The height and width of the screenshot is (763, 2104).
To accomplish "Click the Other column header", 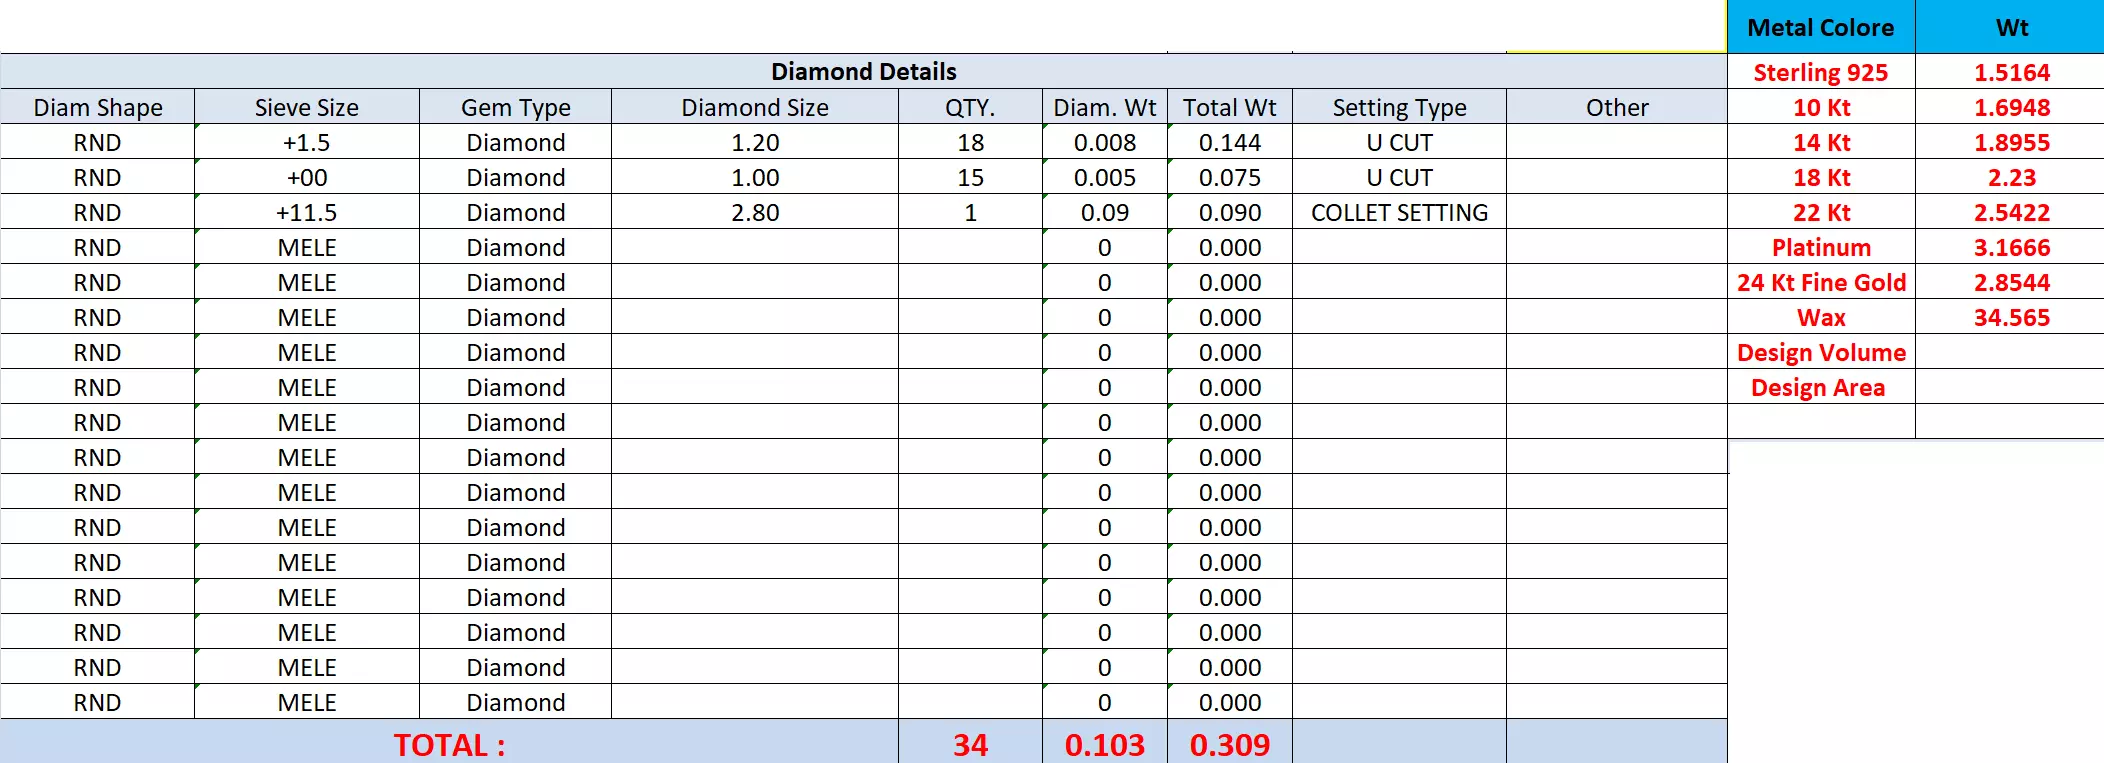I will tap(1616, 107).
